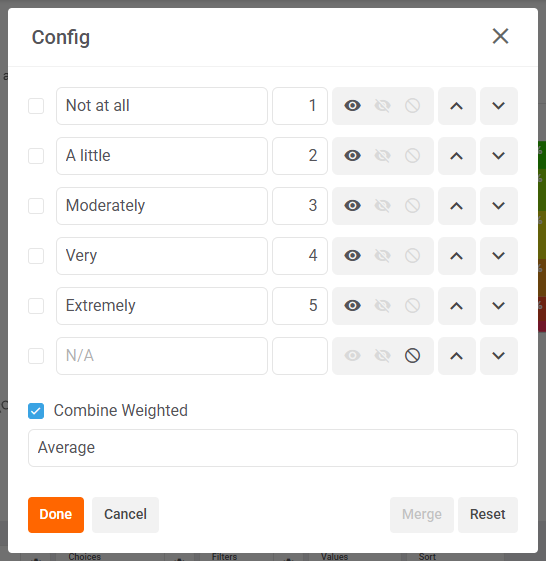Set Extremely row to hidden (crossed eye)
546x561 pixels.
tap(382, 306)
